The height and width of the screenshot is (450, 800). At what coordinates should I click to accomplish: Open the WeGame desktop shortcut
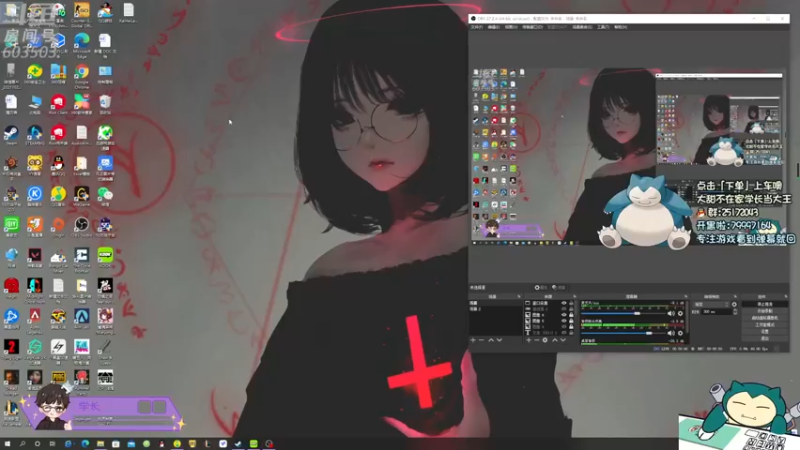[x=82, y=195]
